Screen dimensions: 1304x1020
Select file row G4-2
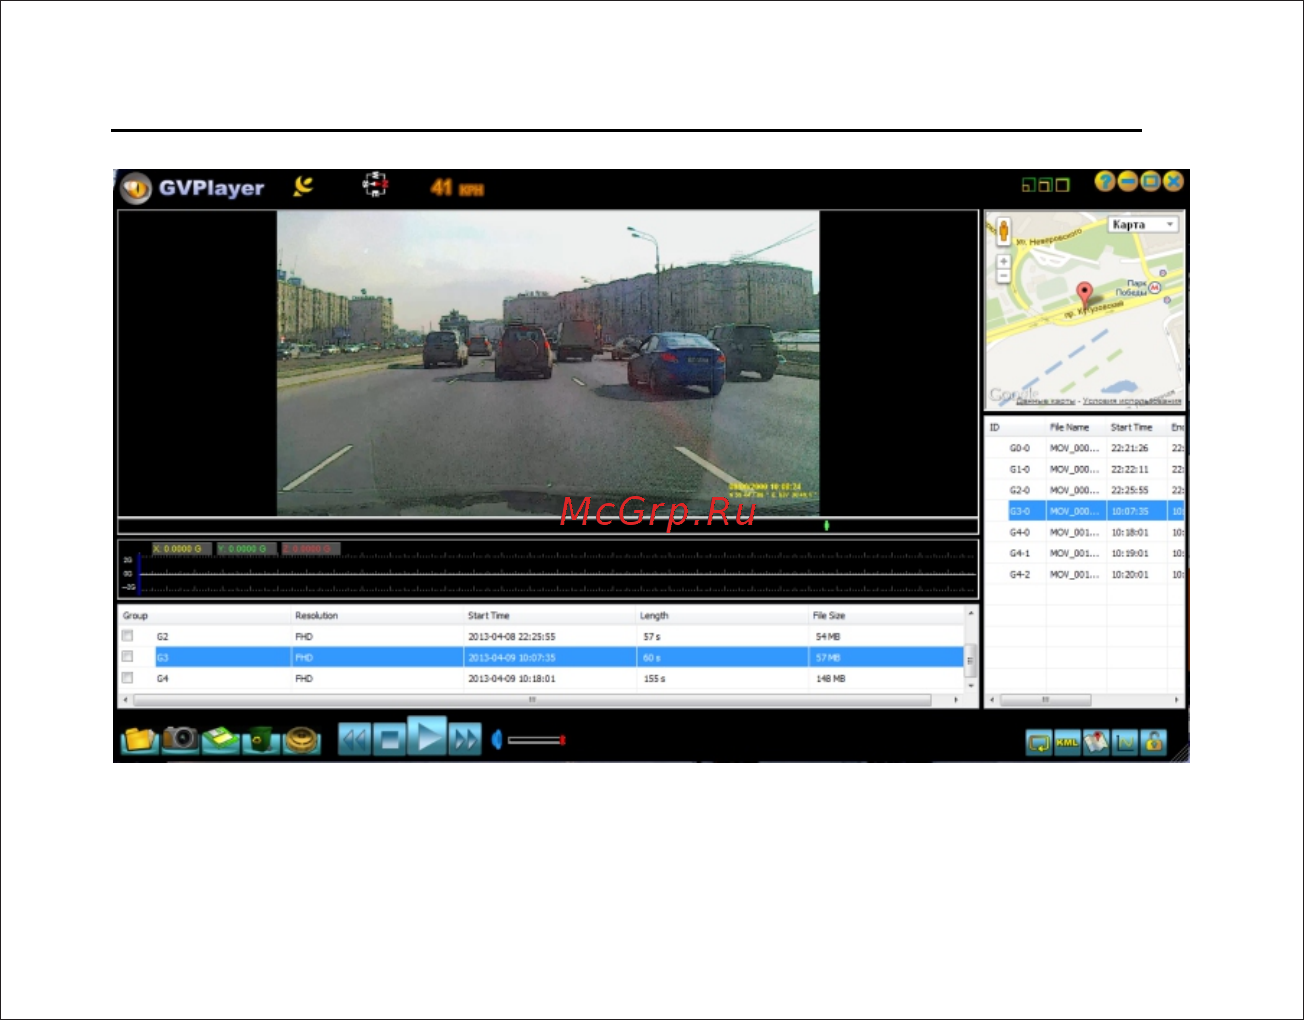coord(1085,574)
